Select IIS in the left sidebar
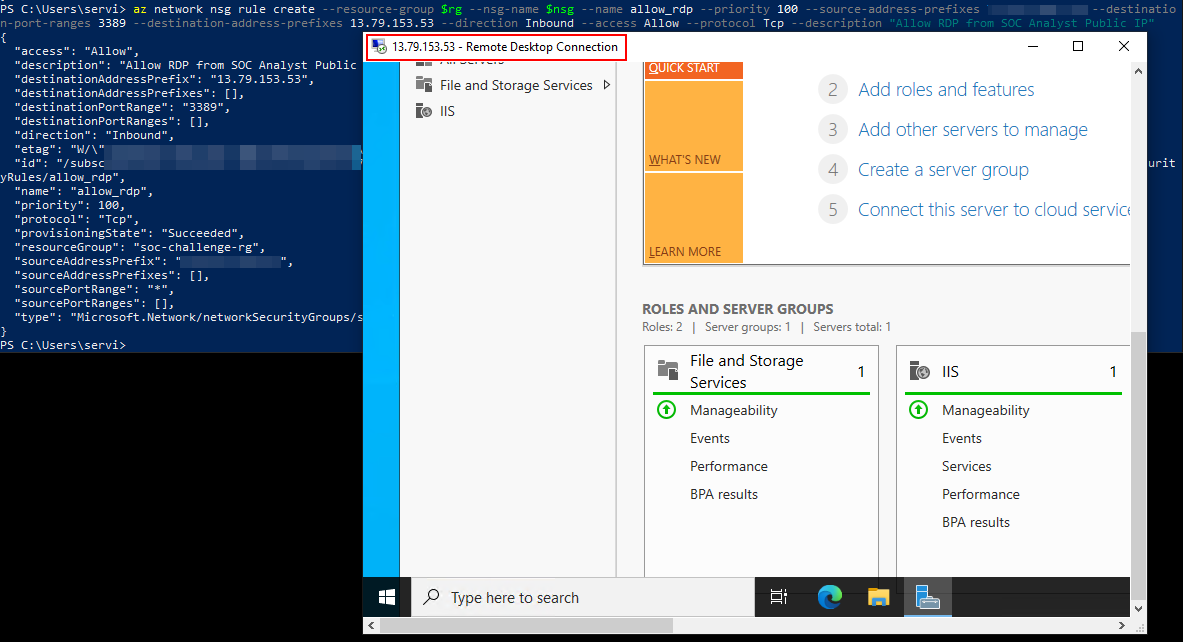The width and height of the screenshot is (1183, 642). coord(447,111)
